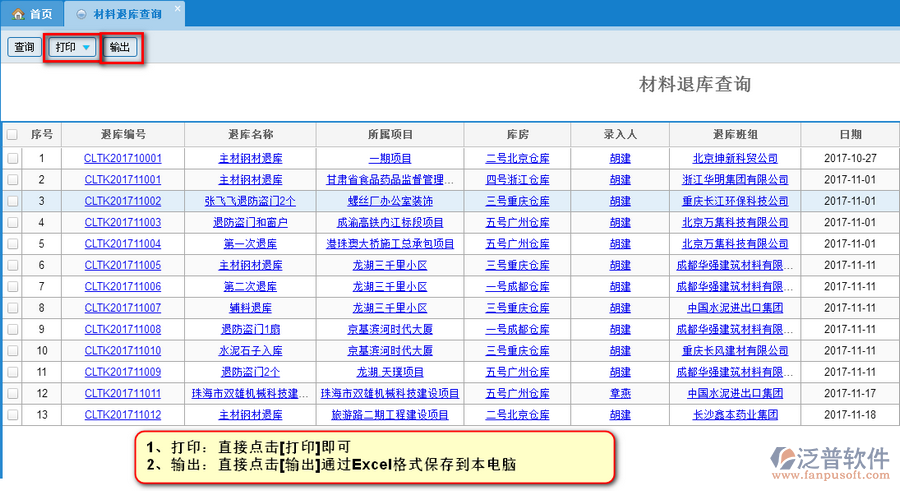Open record link CLTK201710001
900x491 pixels.
[123, 158]
